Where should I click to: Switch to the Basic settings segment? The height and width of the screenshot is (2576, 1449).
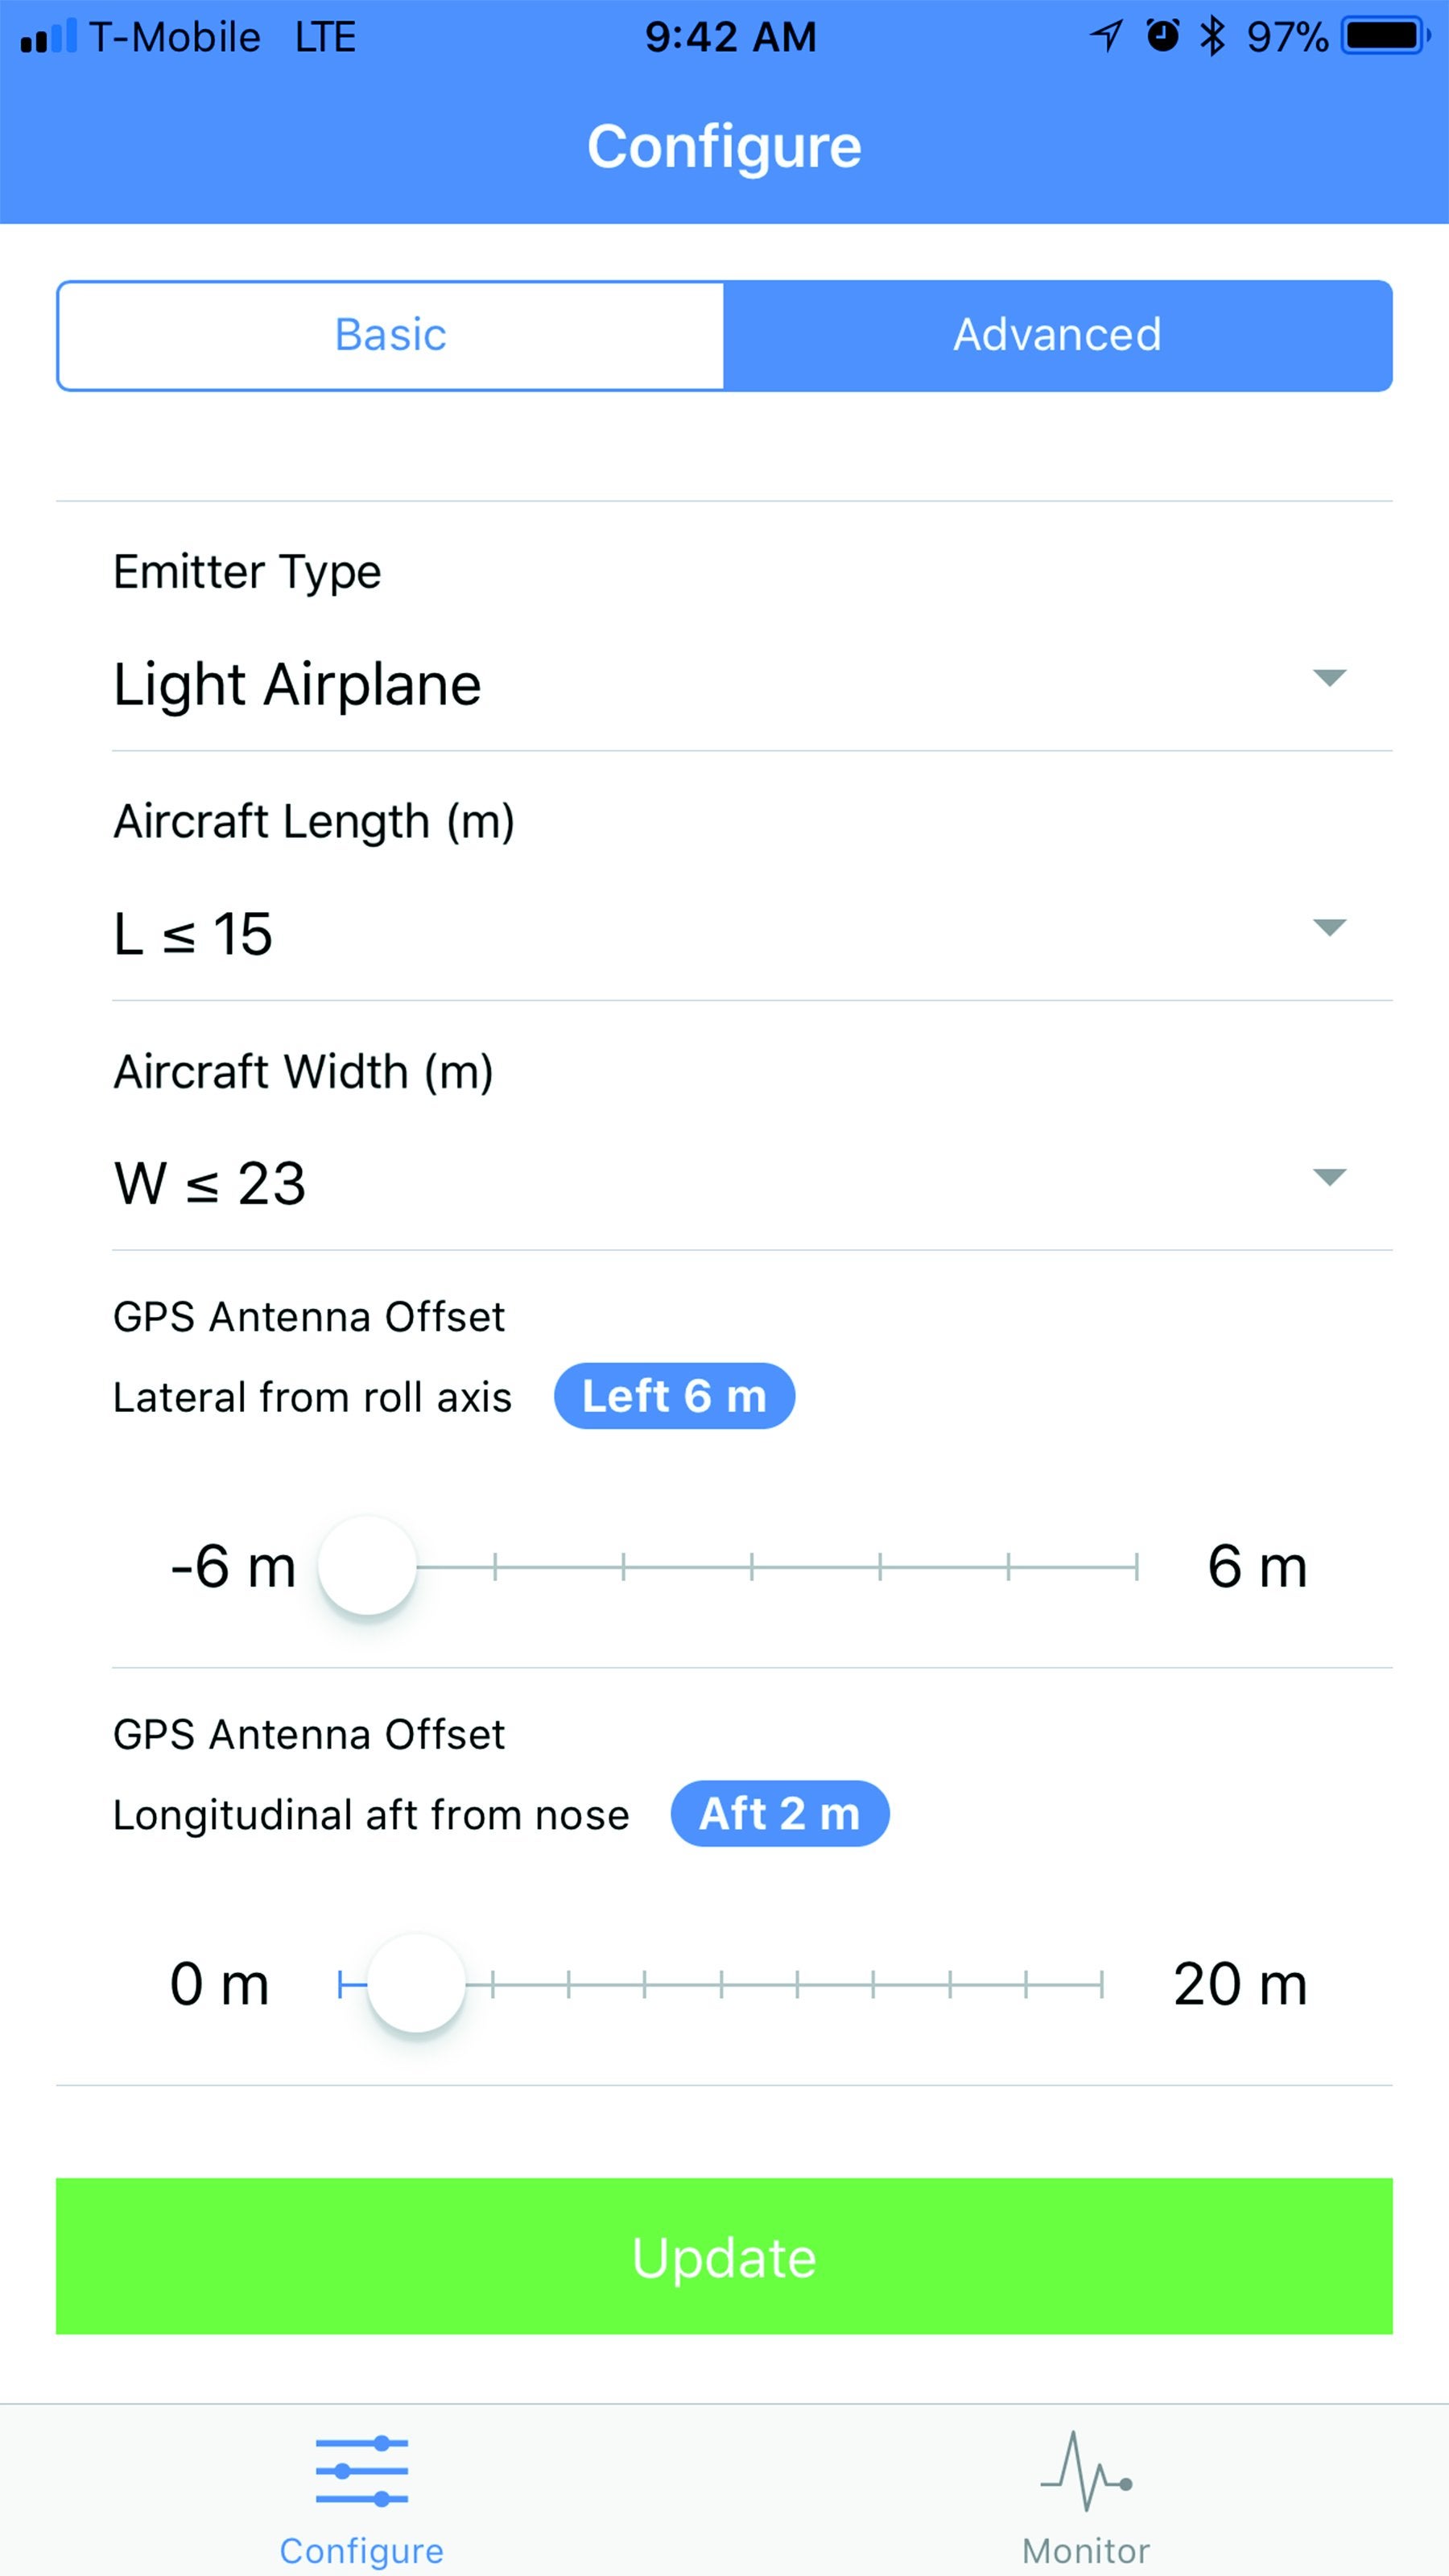(391, 335)
